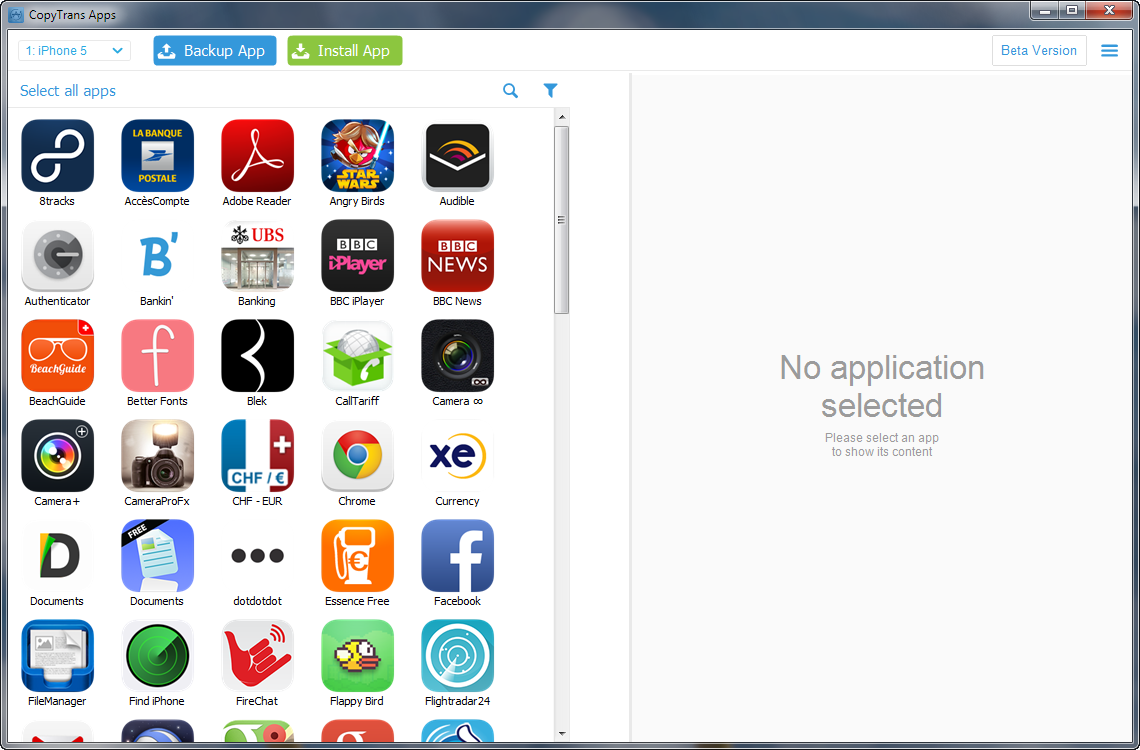Select the Angry Birds Star Wars app
The height and width of the screenshot is (750, 1140).
(x=357, y=156)
